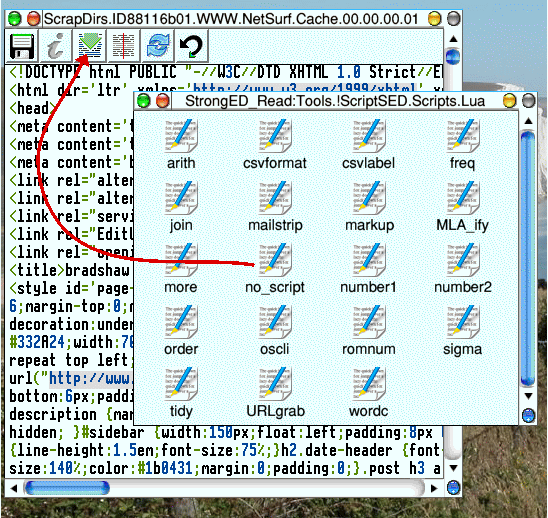Viewport: 548px width, 518px height.
Task: Click the '<title>bradshaw' line in editor
Action: coord(69,271)
